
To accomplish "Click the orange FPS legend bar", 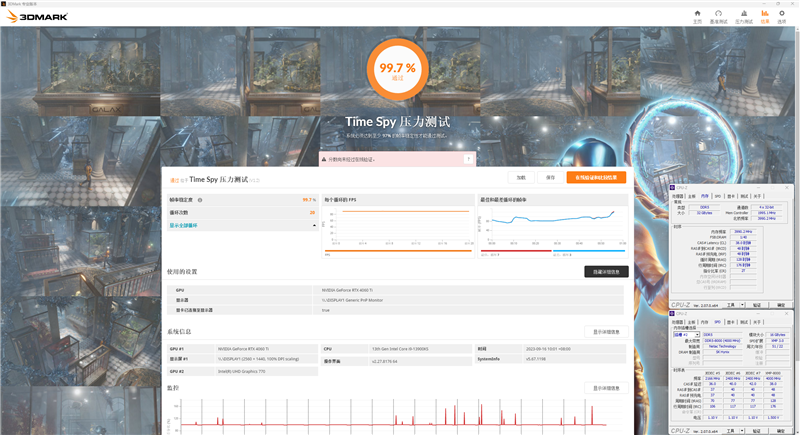I will [x=398, y=250].
